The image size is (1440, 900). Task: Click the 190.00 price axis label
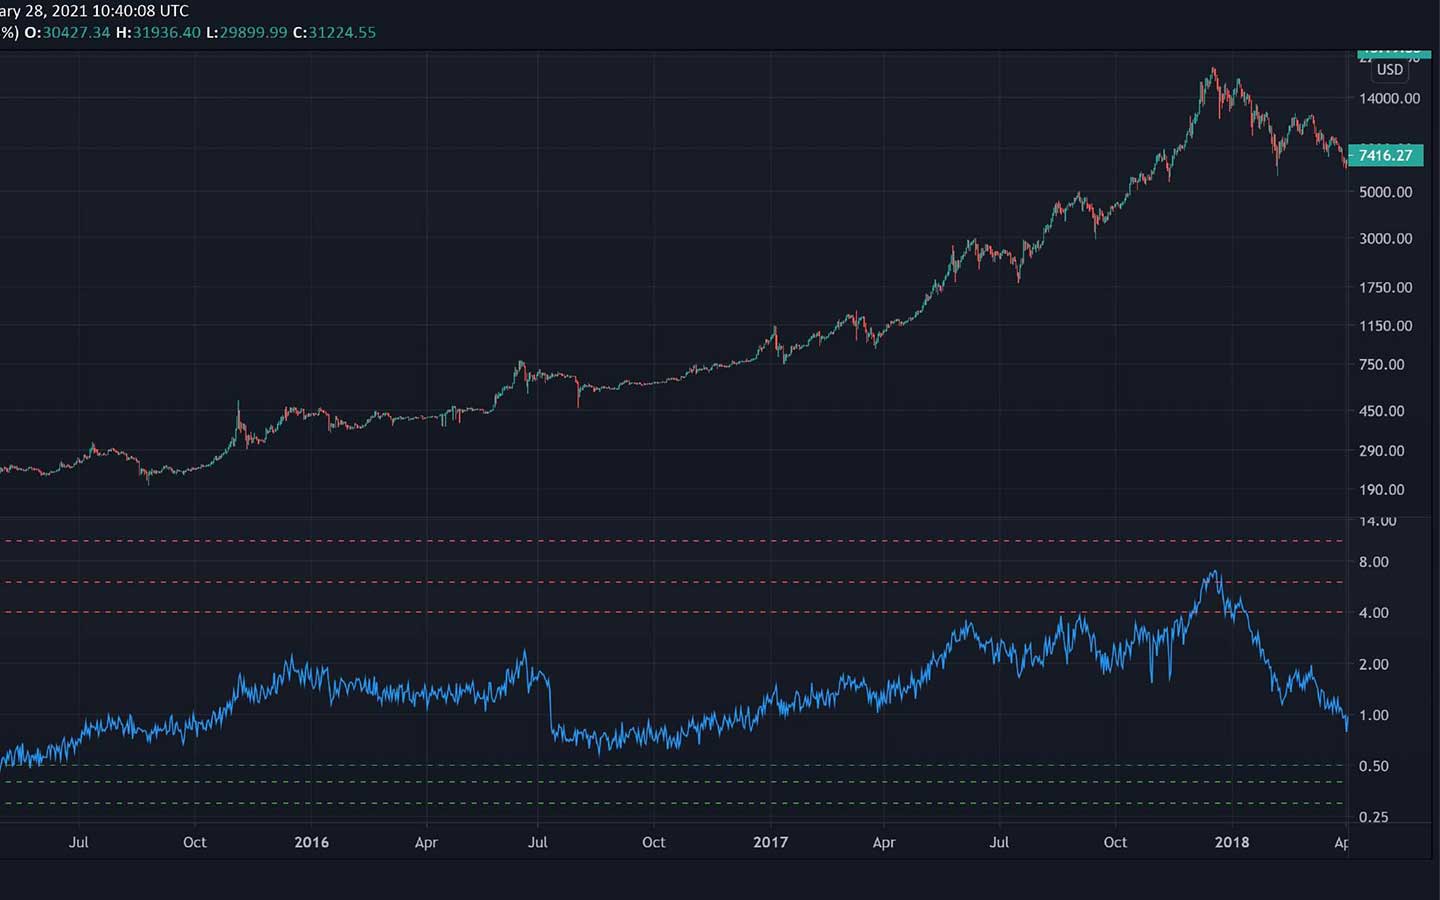[x=1381, y=490]
